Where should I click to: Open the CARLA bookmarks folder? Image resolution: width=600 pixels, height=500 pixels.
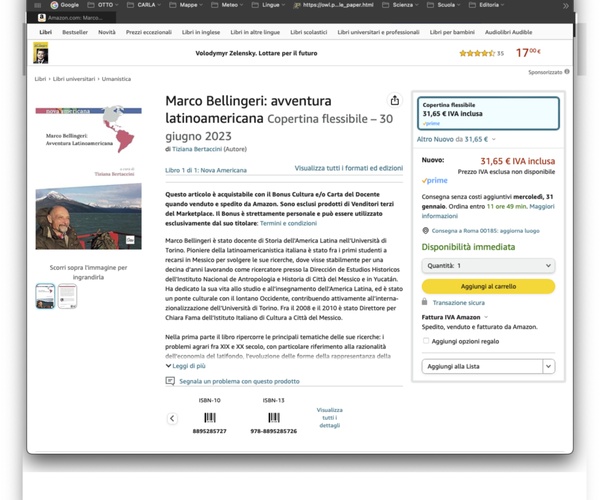point(143,5)
